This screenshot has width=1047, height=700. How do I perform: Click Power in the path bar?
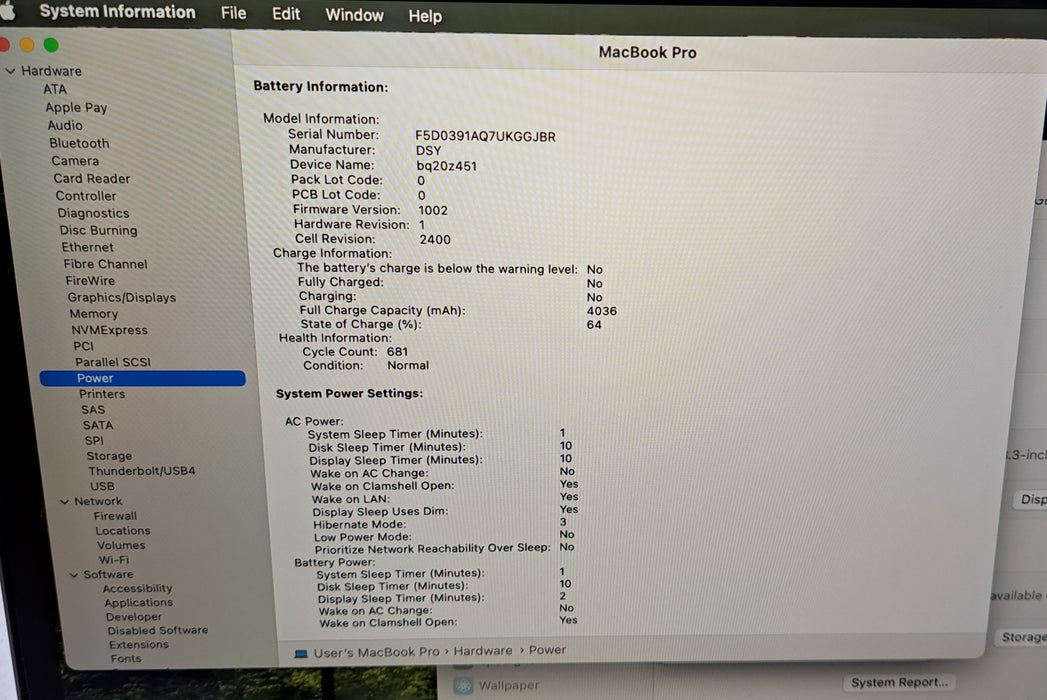[547, 649]
